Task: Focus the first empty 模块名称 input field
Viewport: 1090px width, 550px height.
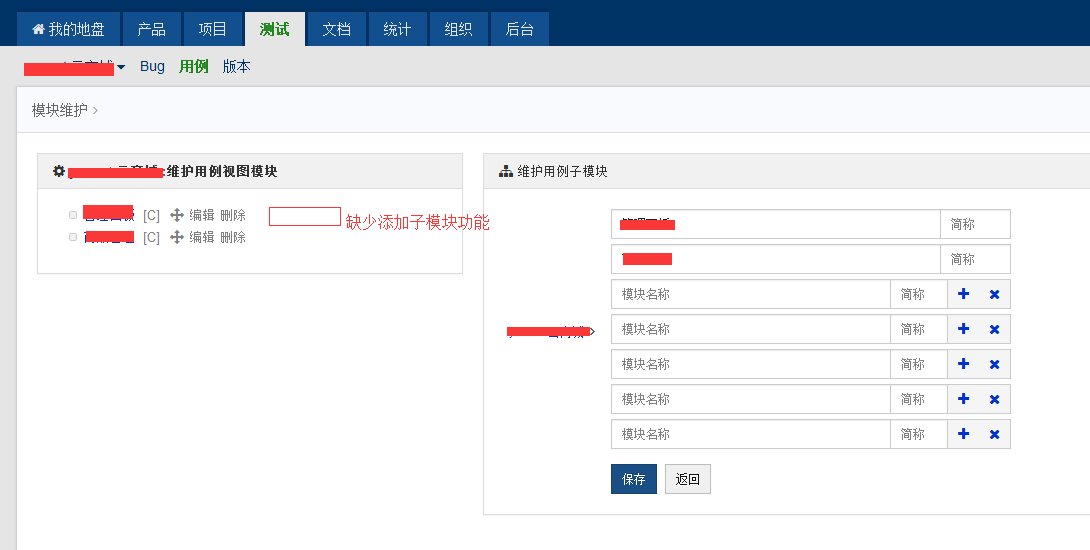Action: coord(750,294)
